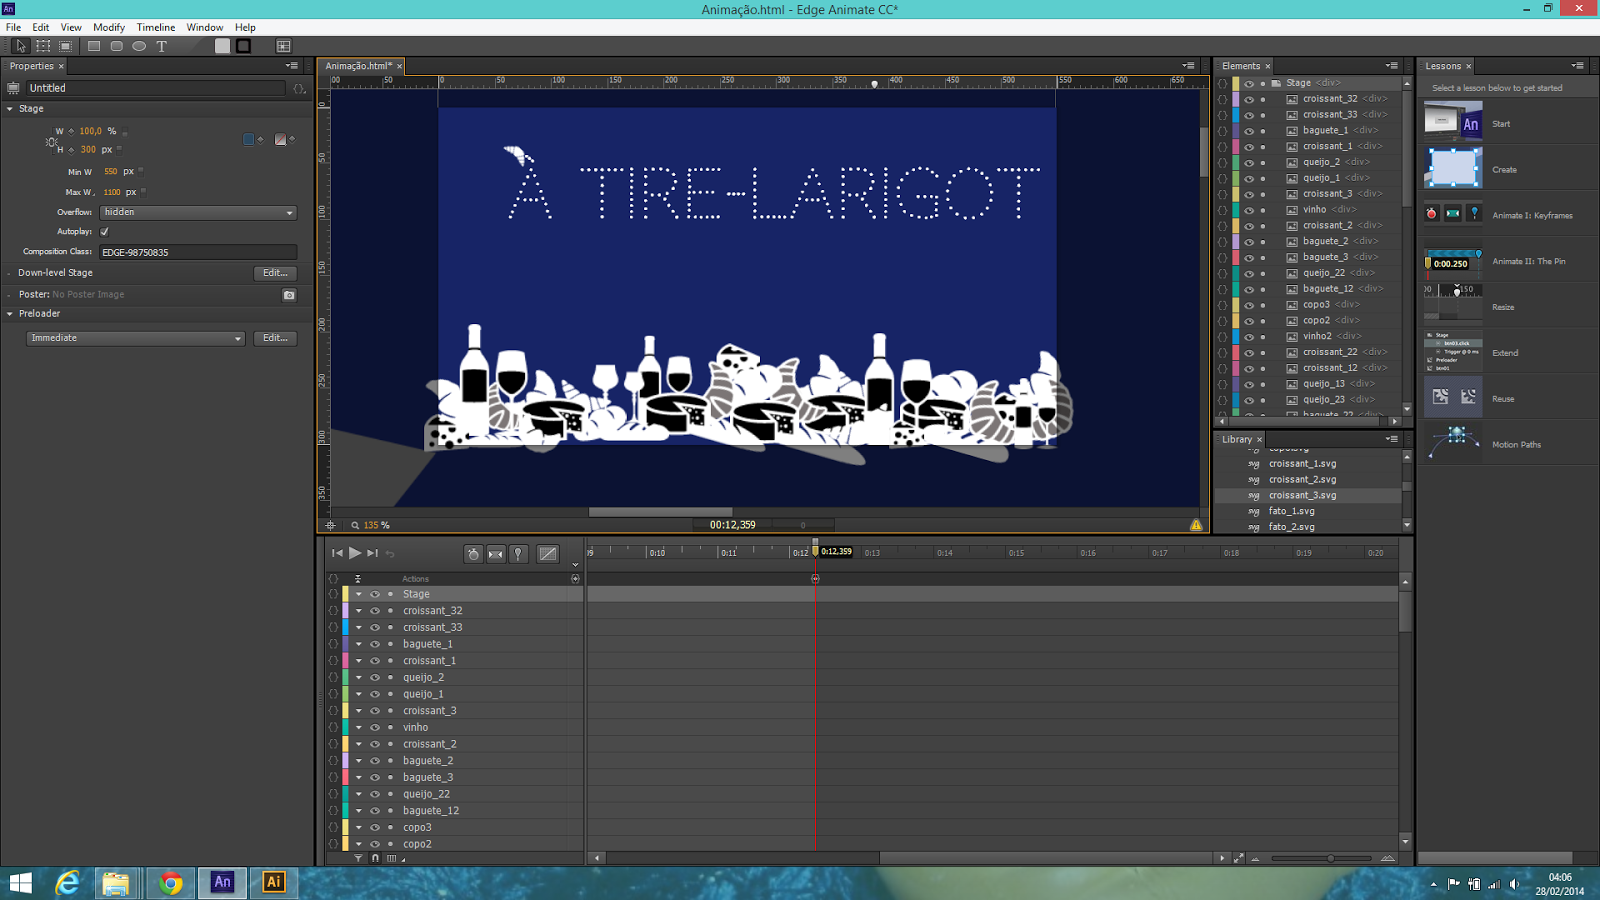Open the Elements panel options menu
The height and width of the screenshot is (900, 1600).
click(1391, 66)
